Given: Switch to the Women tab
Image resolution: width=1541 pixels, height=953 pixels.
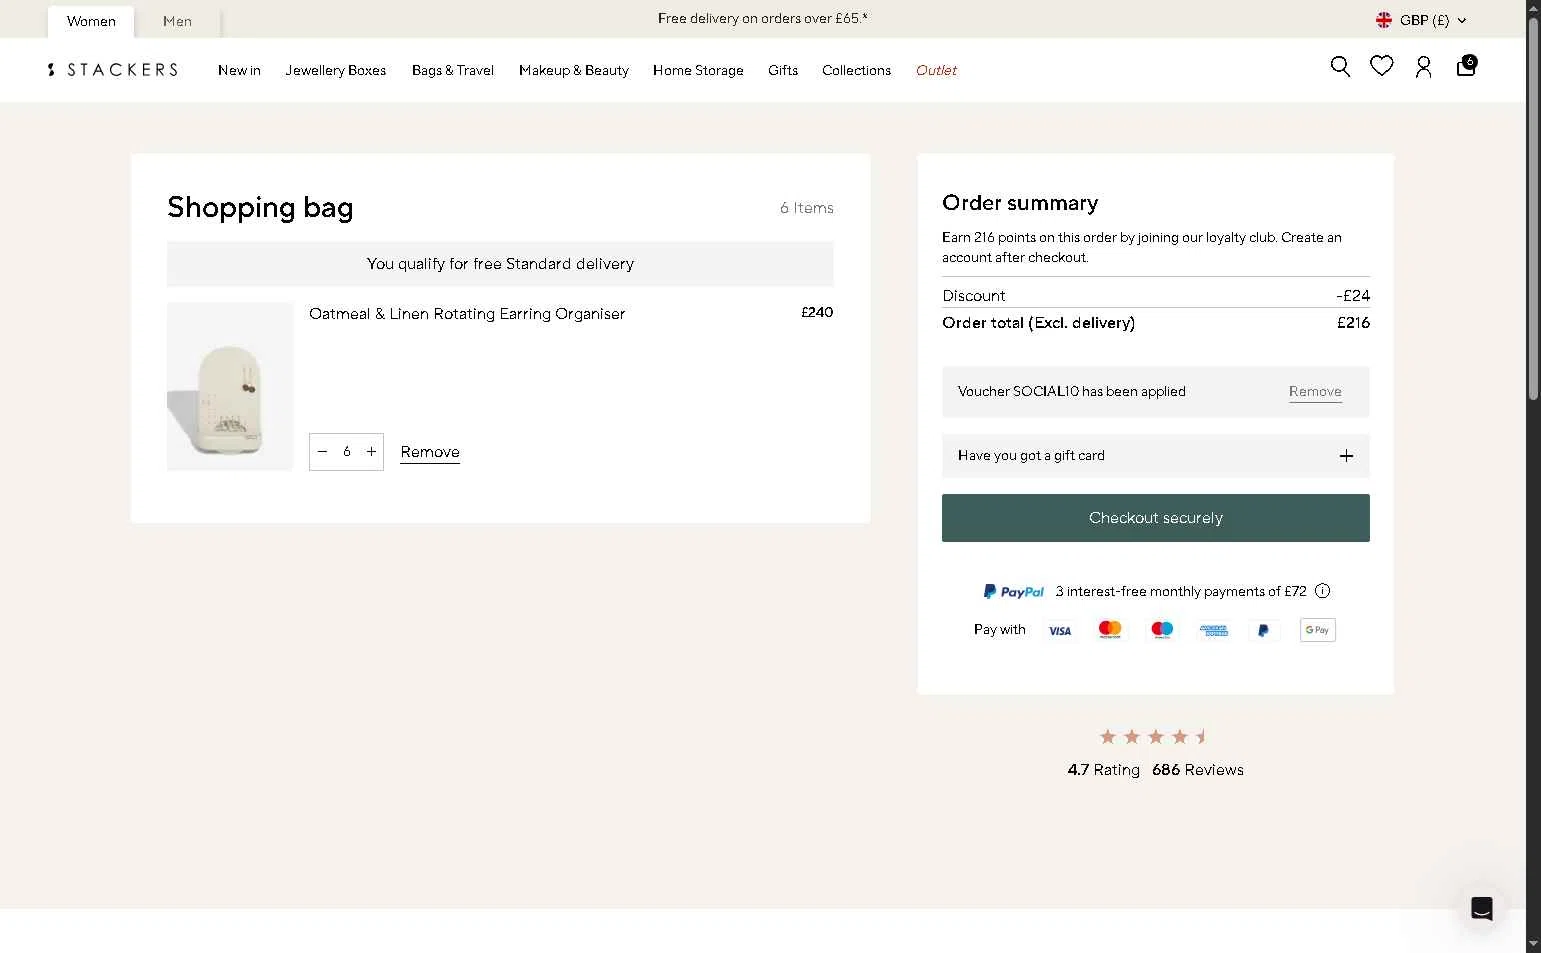Looking at the screenshot, I should tap(91, 21).
